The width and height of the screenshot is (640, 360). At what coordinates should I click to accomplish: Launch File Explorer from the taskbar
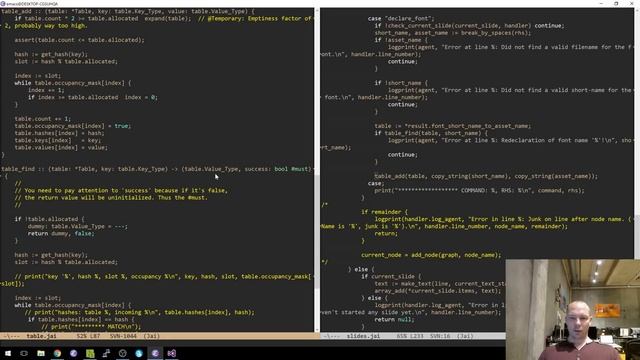click(41, 353)
